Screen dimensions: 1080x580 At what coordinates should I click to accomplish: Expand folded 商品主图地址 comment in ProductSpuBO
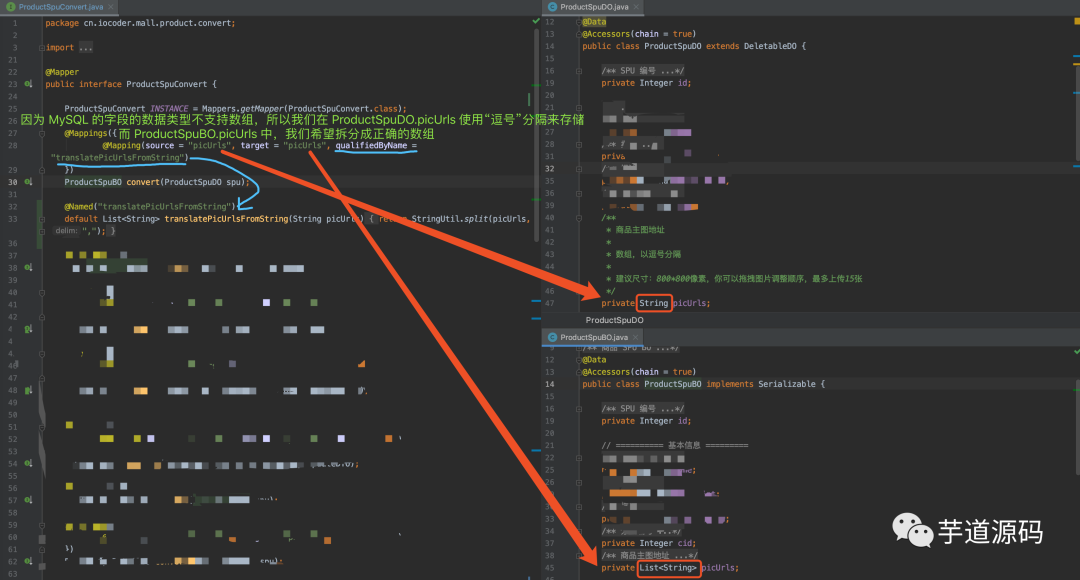coord(579,555)
